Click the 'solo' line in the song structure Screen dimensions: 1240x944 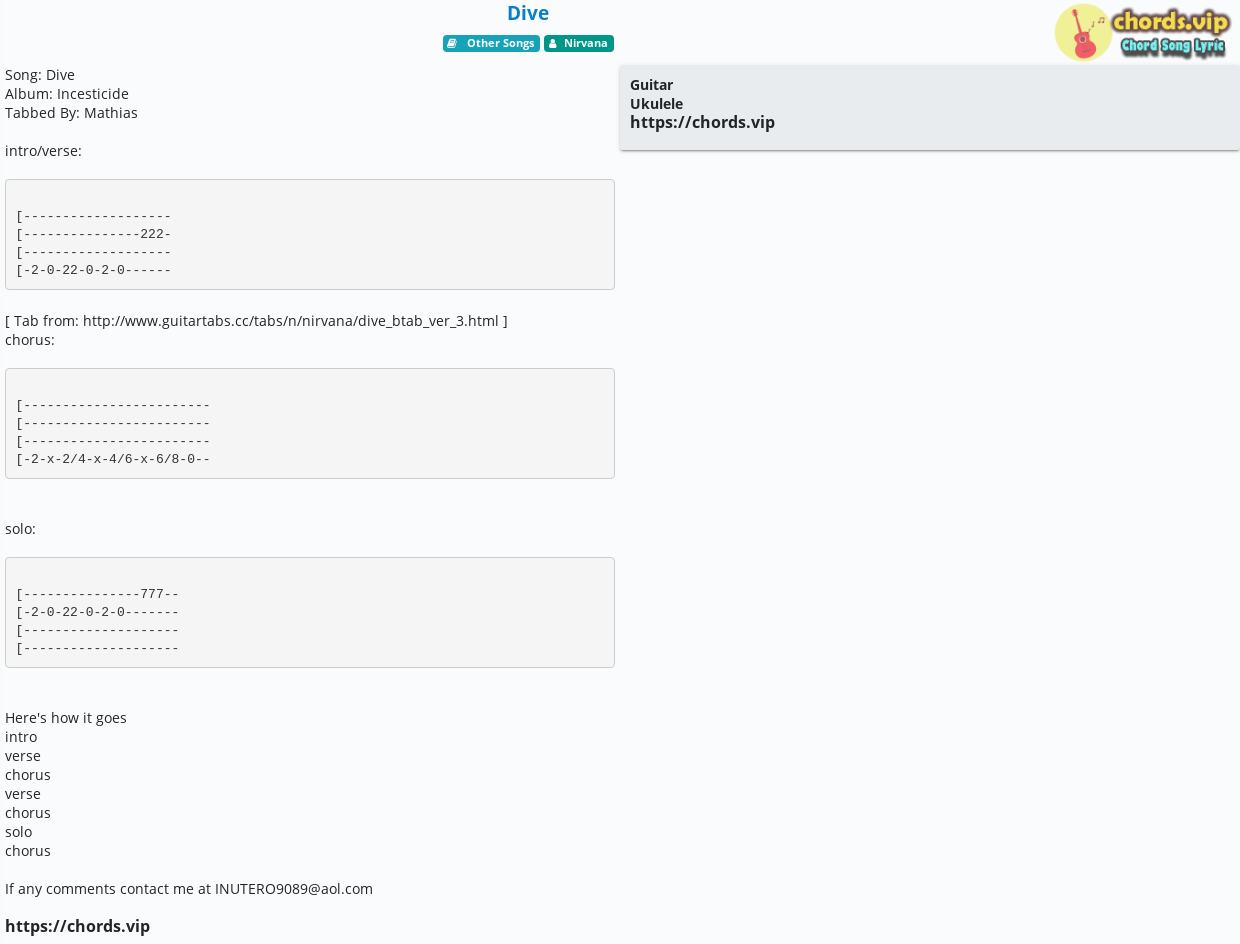tap(18, 832)
